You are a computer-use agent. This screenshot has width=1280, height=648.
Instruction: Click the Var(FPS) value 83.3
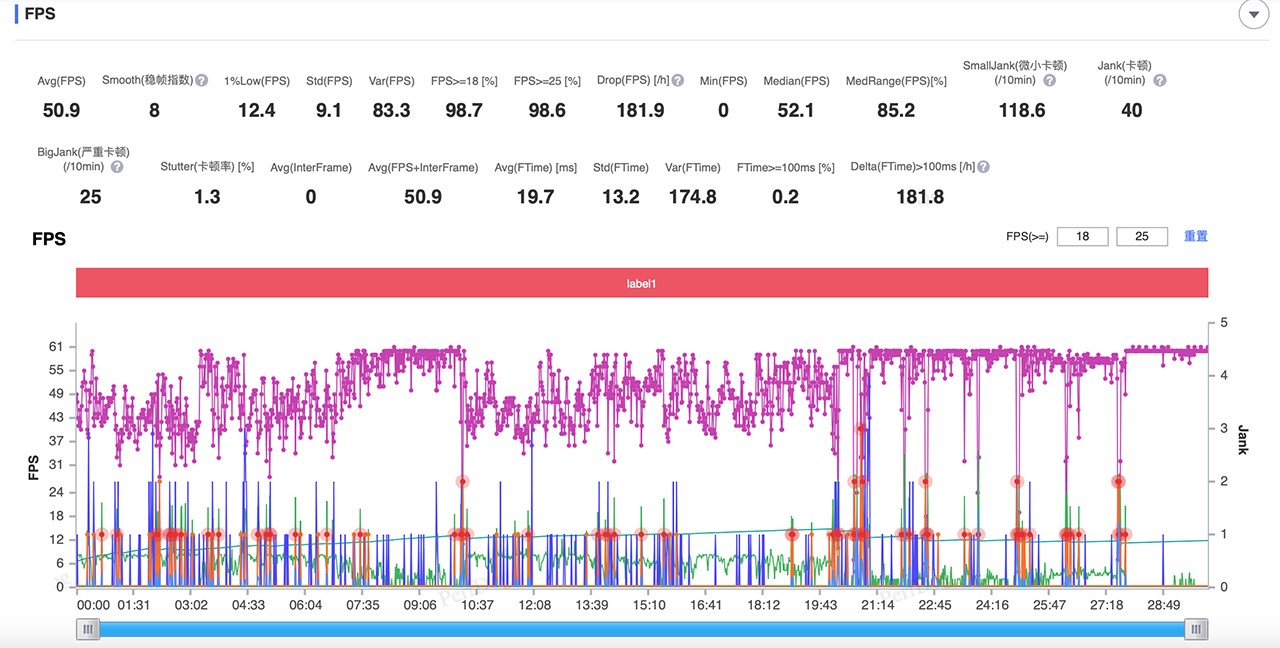(391, 110)
